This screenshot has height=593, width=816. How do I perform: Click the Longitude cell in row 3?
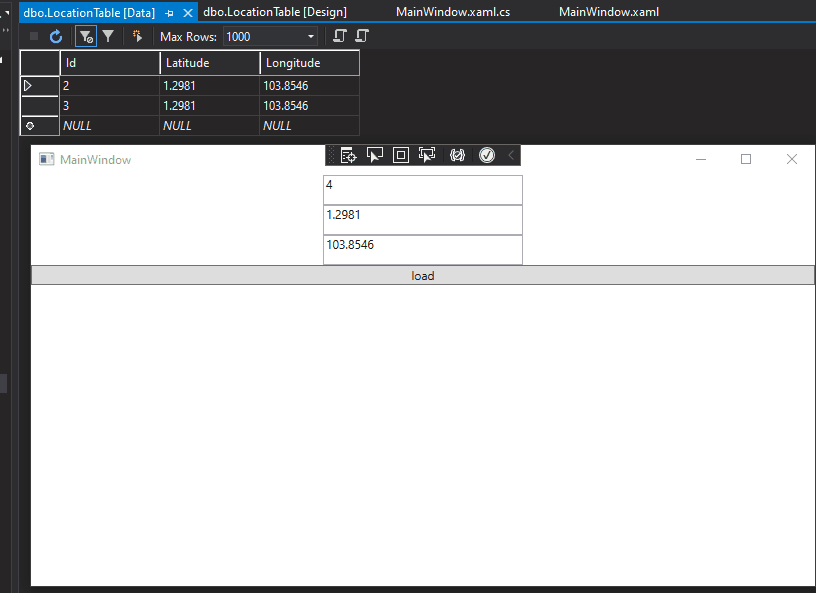310,106
